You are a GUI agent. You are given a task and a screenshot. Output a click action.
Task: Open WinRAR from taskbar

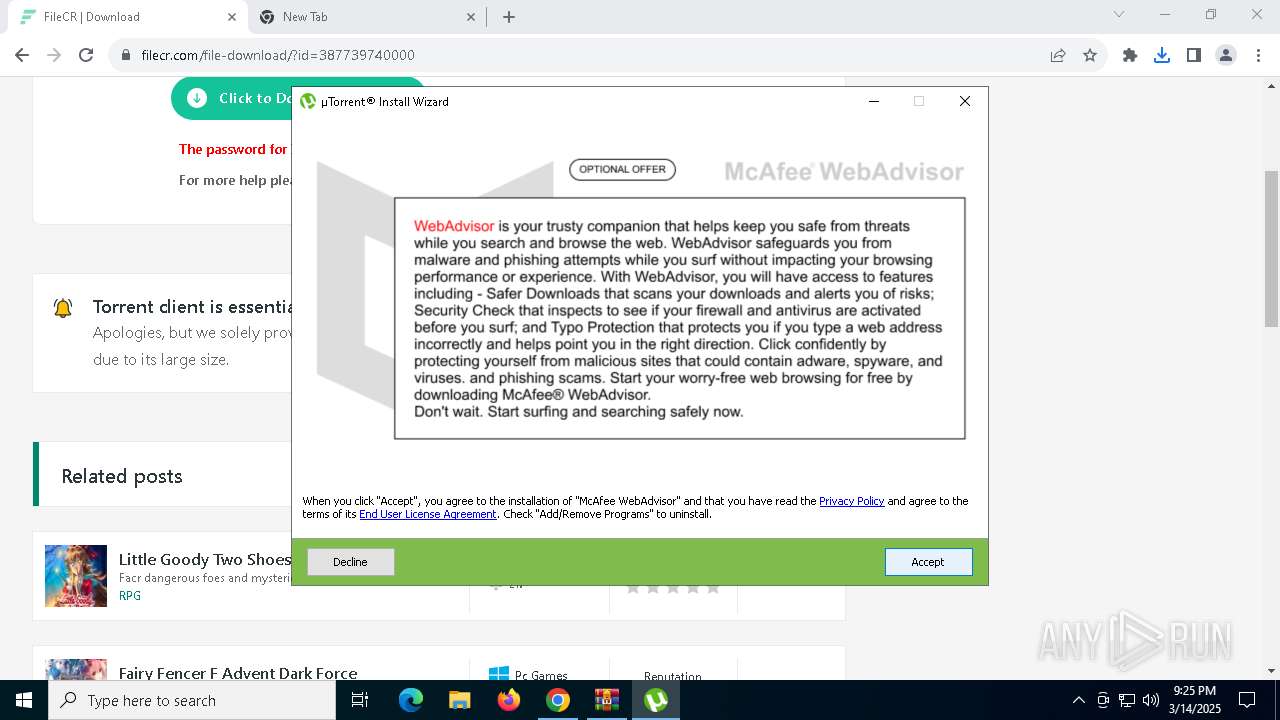coord(607,700)
